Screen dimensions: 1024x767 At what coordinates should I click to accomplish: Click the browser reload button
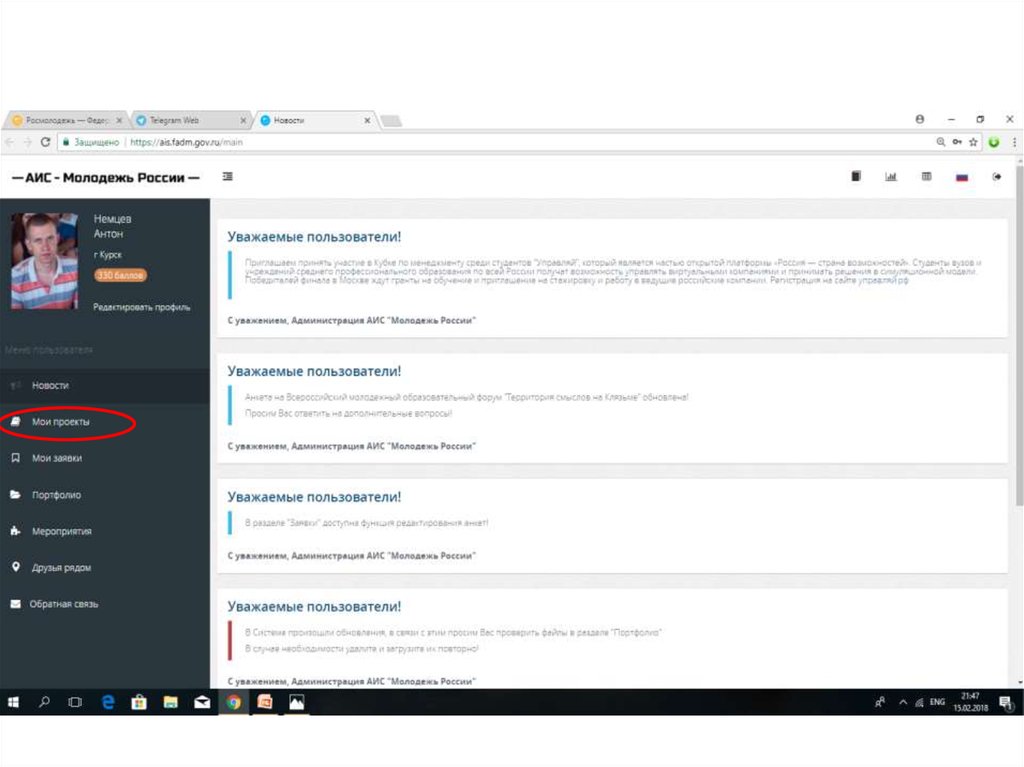pyautogui.click(x=45, y=142)
